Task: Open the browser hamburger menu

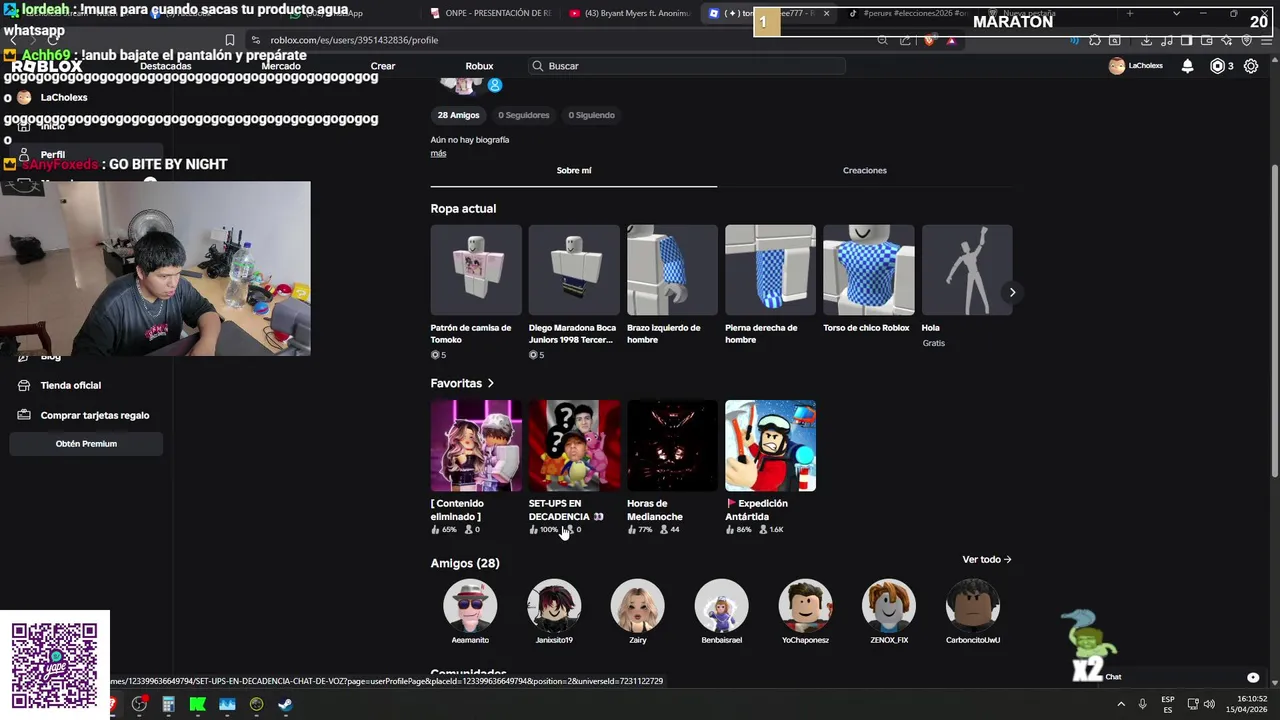Action: [x=1266, y=40]
